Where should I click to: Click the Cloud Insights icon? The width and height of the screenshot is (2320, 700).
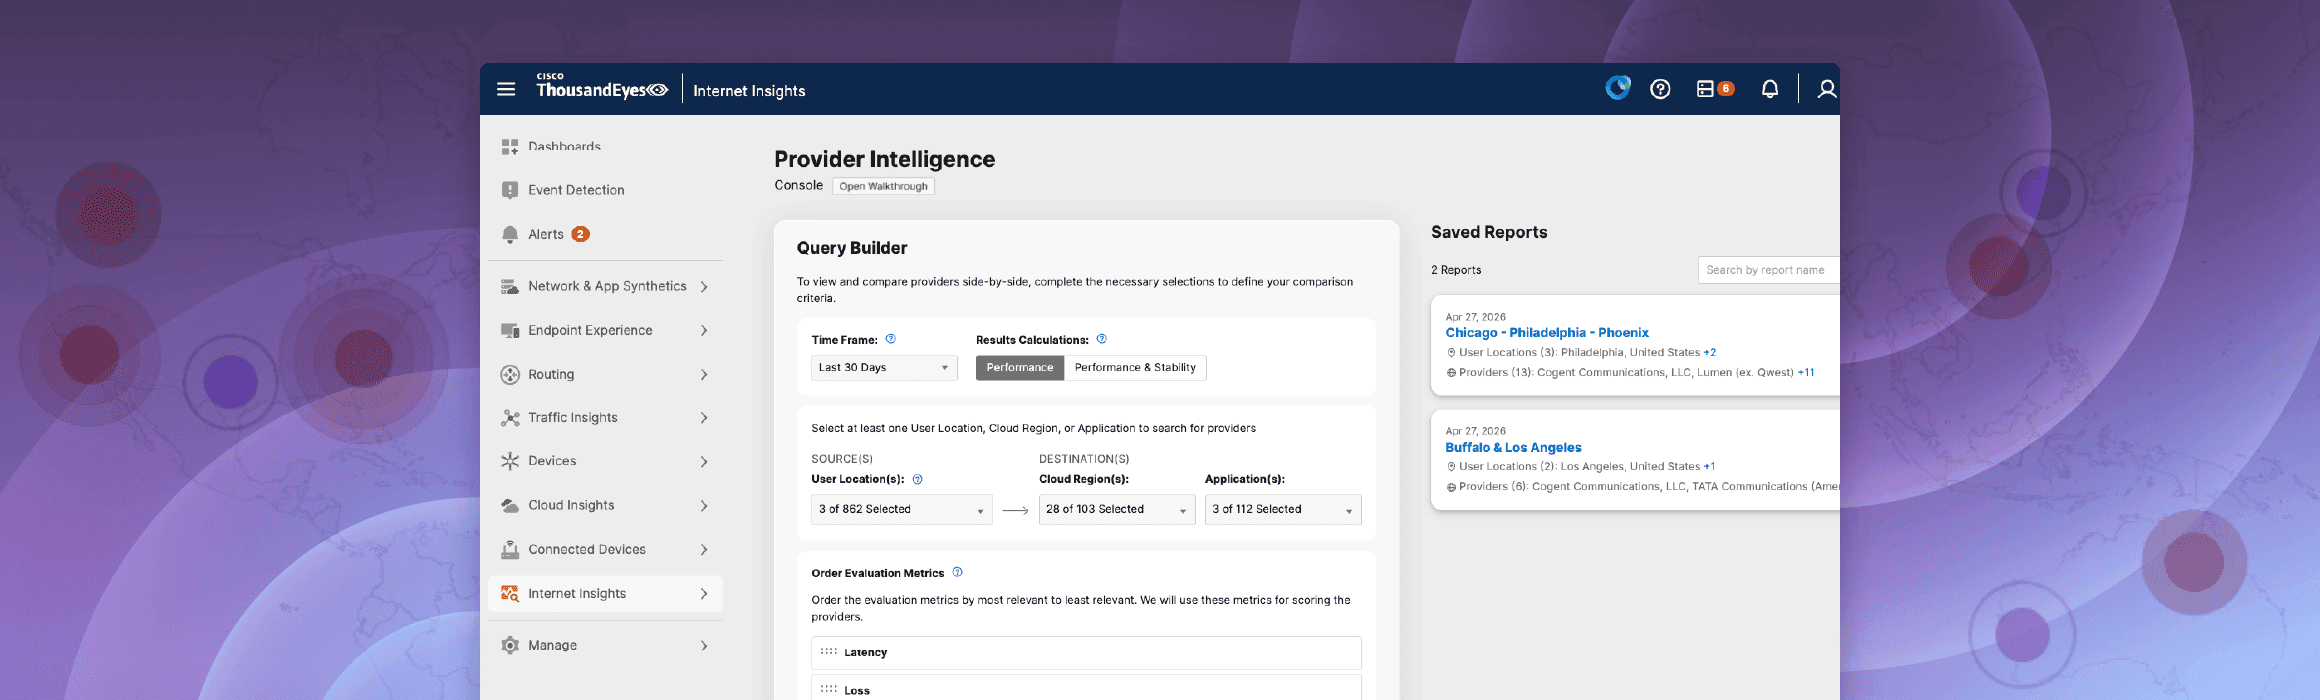(x=510, y=505)
